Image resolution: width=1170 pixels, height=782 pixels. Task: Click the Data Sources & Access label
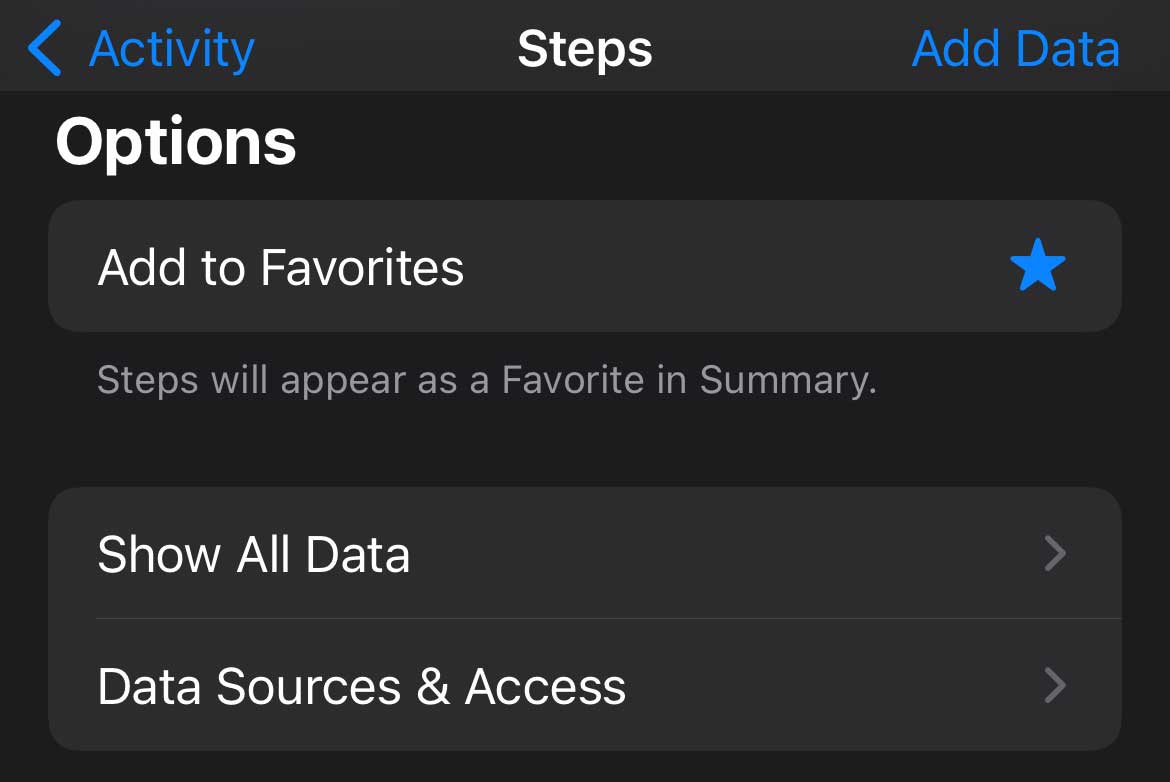coord(361,686)
